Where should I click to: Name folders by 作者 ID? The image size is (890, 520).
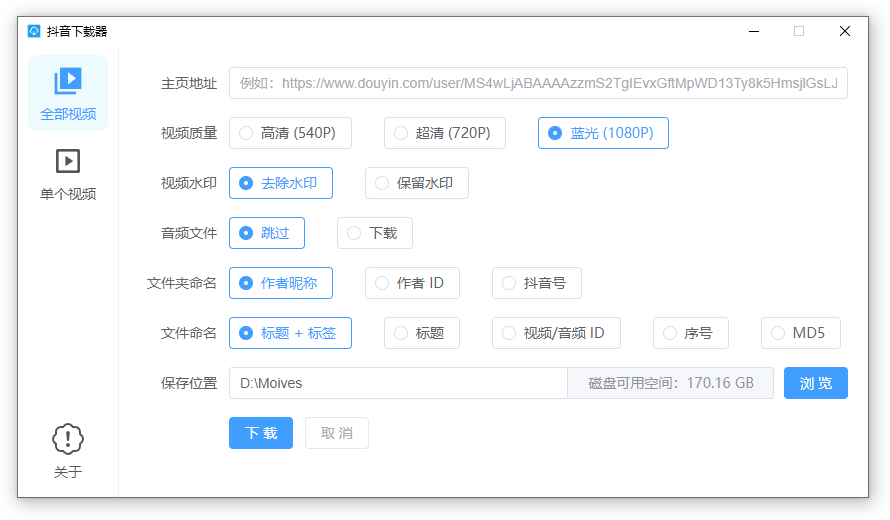pyautogui.click(x=412, y=283)
